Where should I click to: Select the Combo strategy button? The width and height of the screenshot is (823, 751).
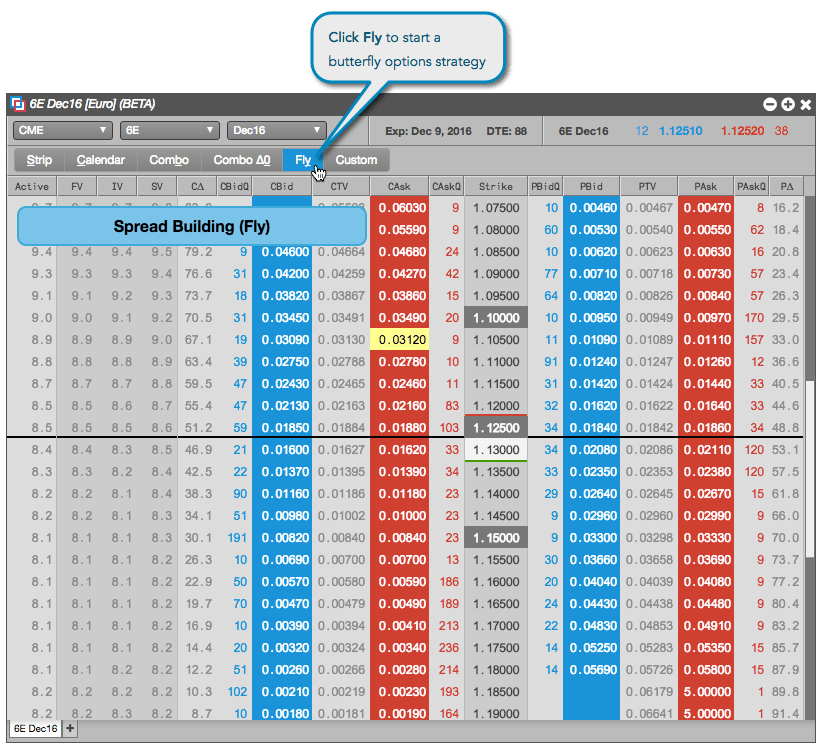click(x=169, y=160)
